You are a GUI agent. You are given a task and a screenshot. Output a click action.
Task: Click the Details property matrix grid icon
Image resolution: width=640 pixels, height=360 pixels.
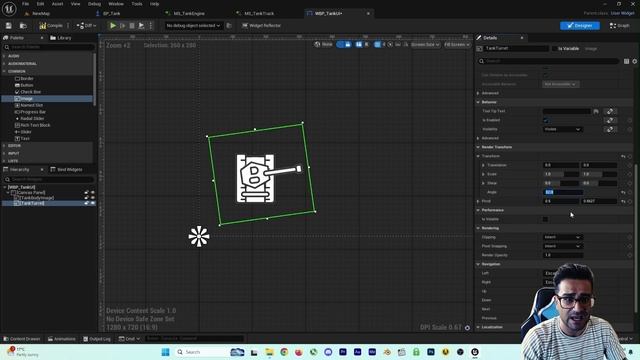pos(627,61)
